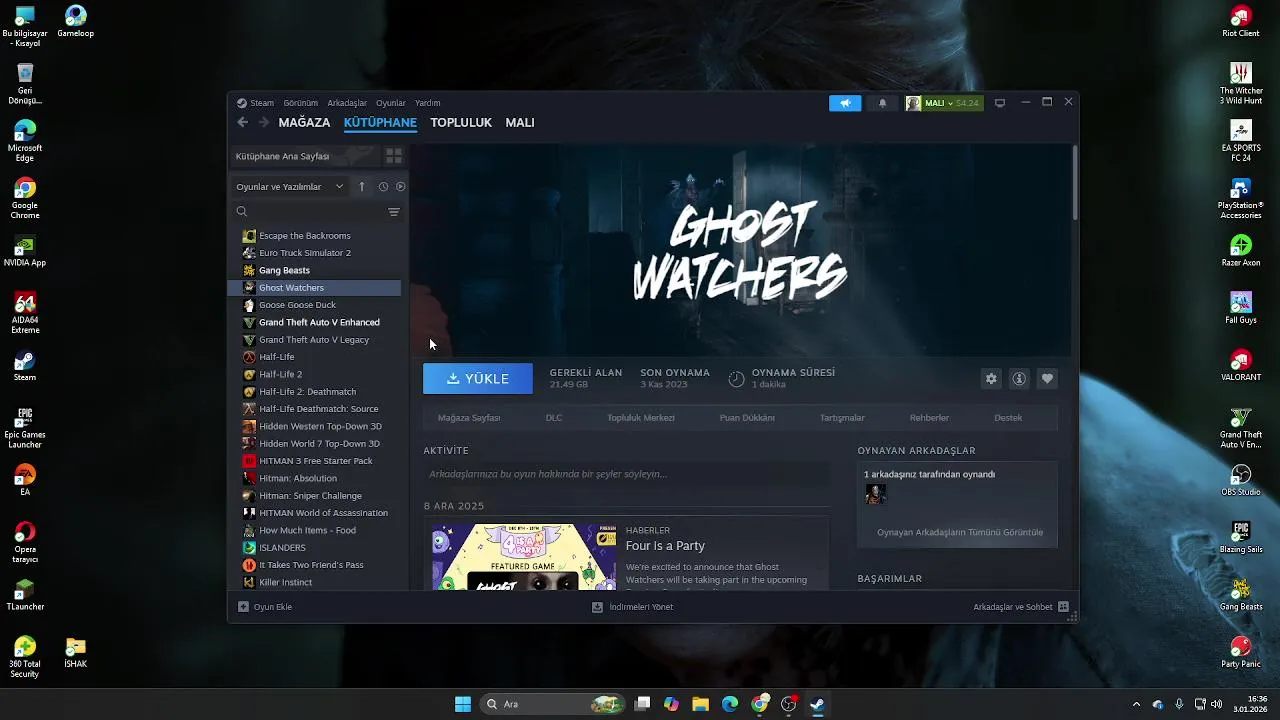Open Windows Start button
The width and height of the screenshot is (1280, 720).
tap(463, 704)
